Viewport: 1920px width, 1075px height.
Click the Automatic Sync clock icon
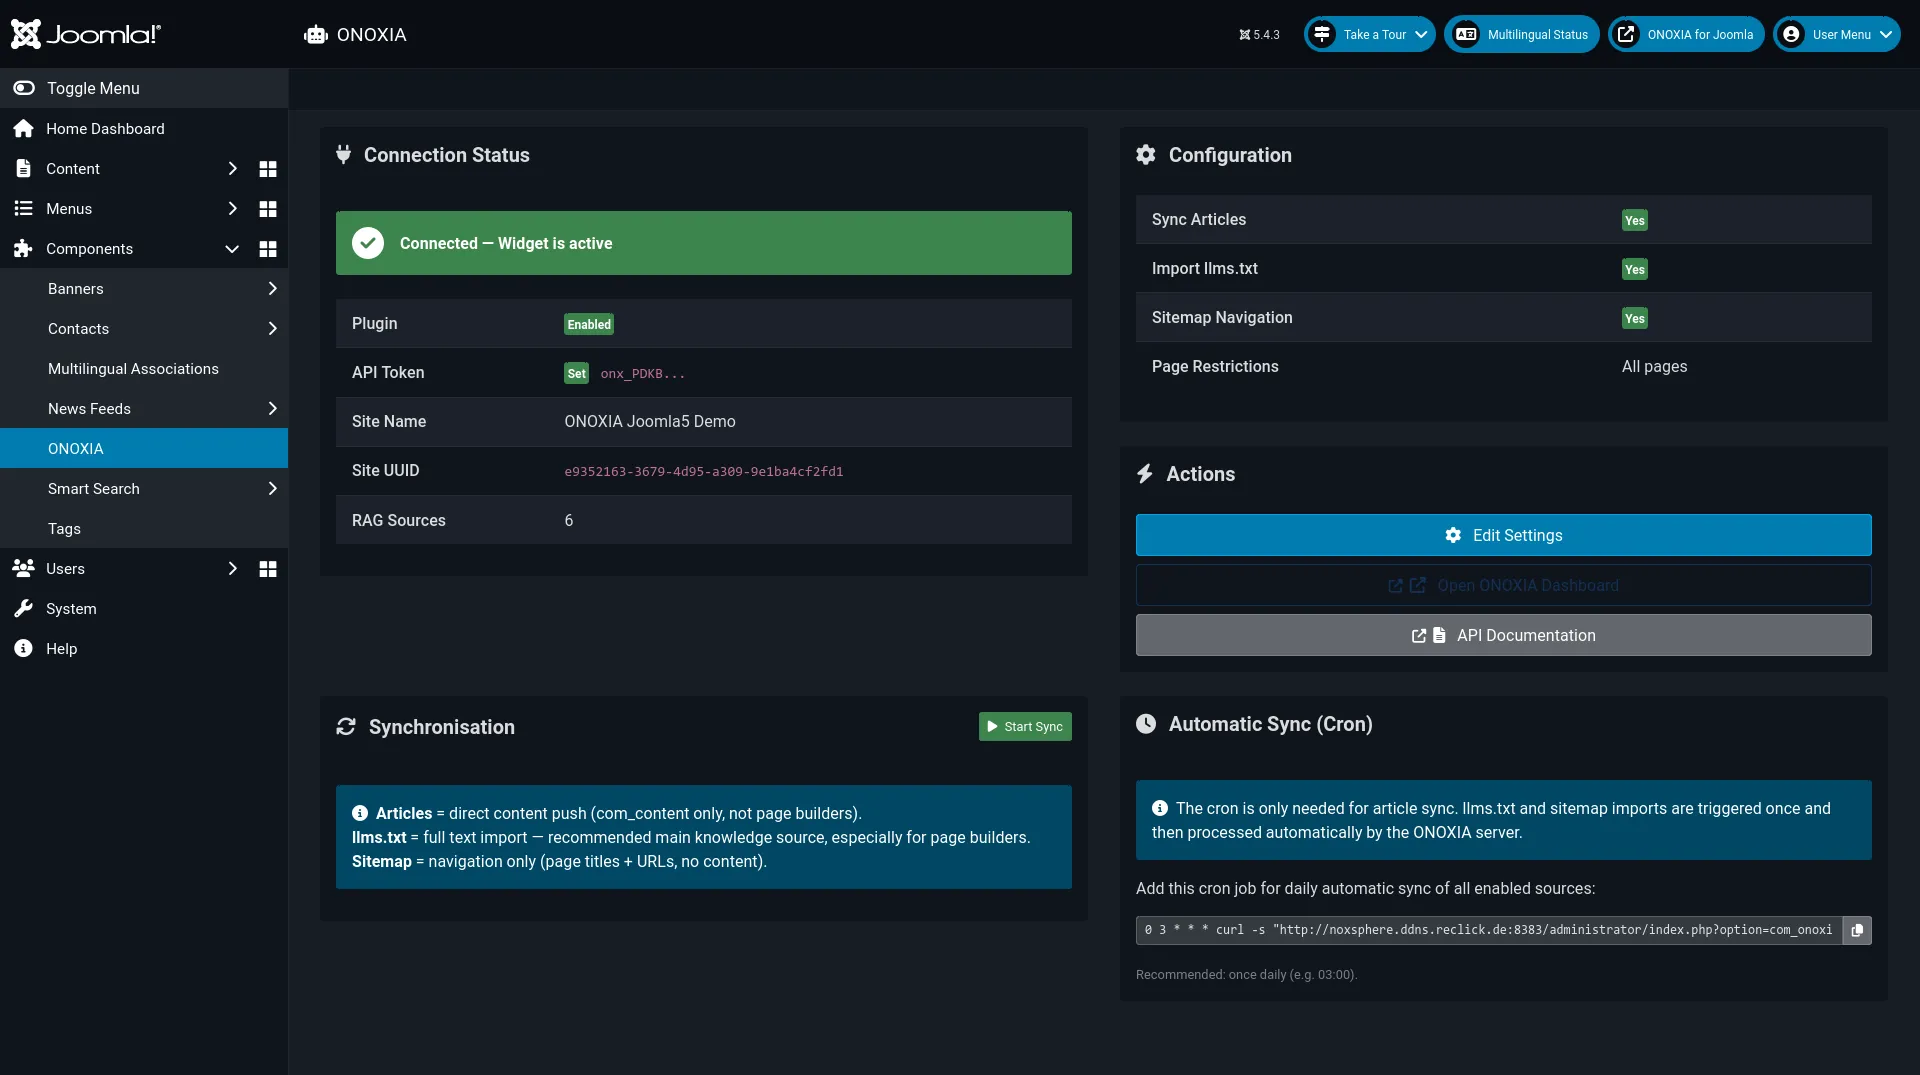tap(1146, 724)
